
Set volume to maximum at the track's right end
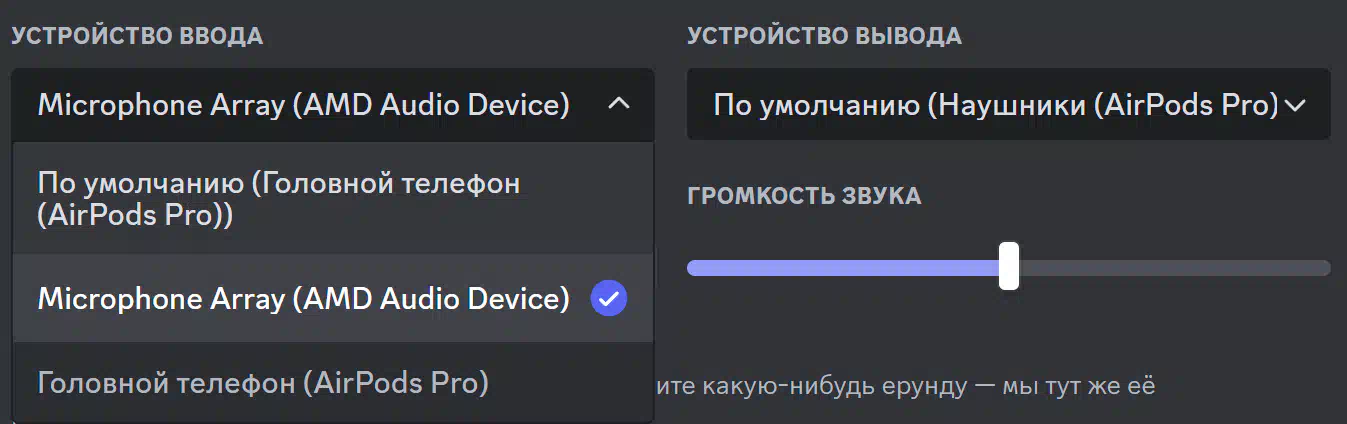1326,267
